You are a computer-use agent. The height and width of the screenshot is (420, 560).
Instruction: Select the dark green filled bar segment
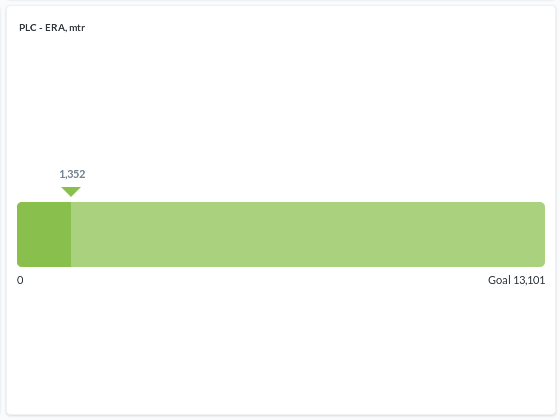pos(44,234)
